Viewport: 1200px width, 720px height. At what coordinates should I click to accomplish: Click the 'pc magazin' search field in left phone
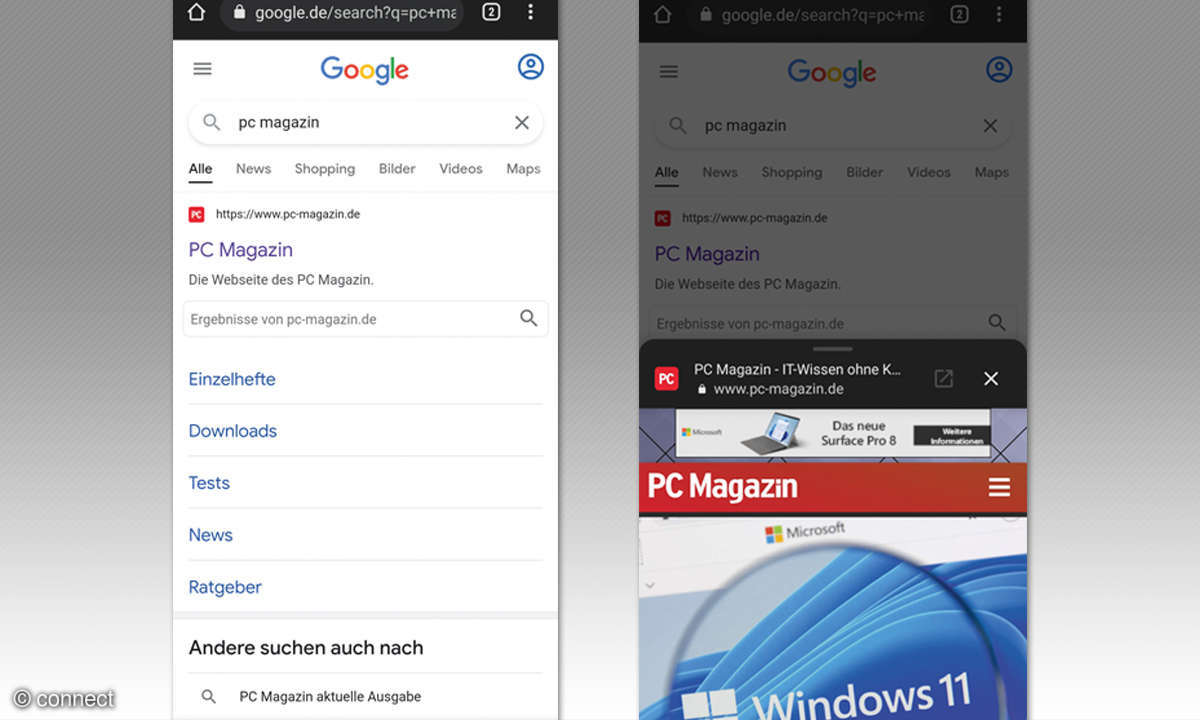[366, 122]
